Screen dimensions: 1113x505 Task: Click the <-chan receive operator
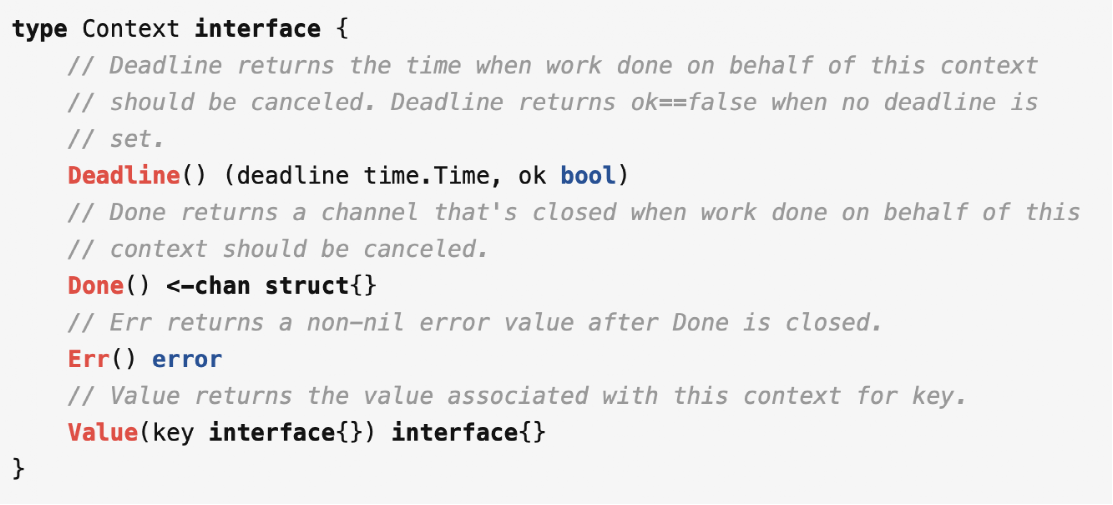point(208,286)
